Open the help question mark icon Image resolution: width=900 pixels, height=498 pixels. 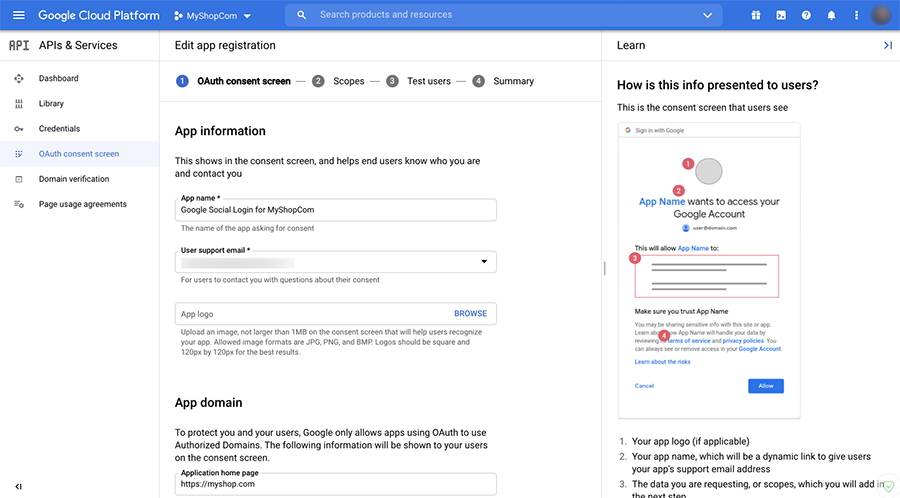coord(806,15)
